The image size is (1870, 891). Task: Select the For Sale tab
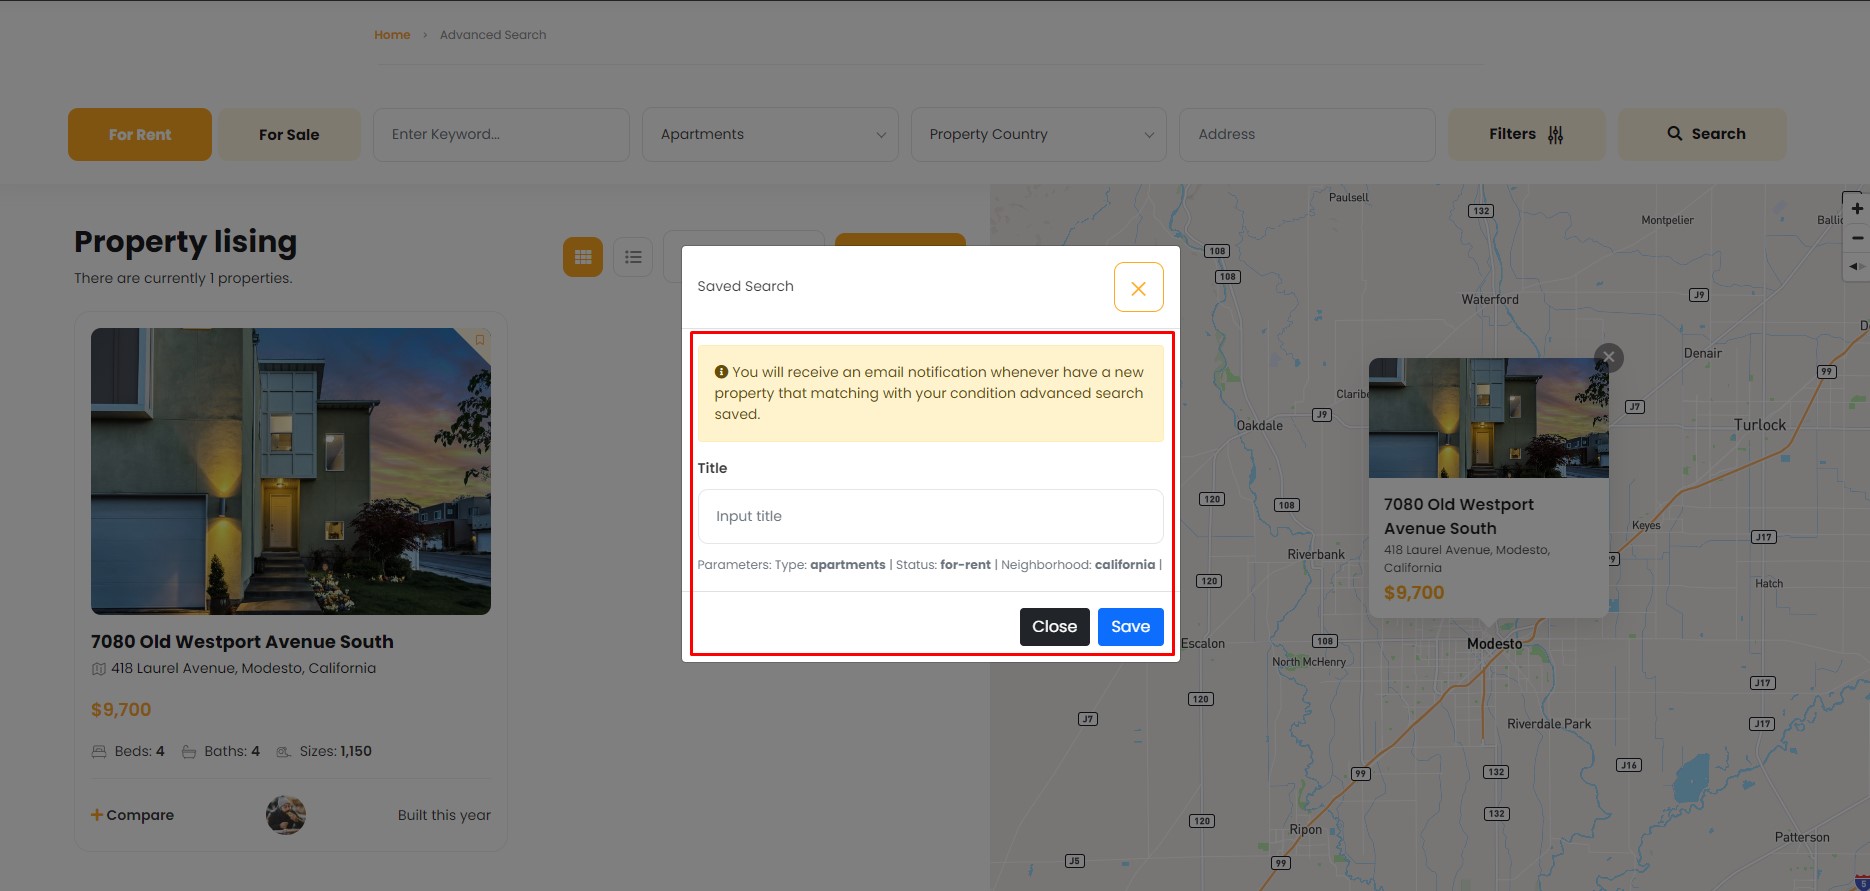click(x=289, y=134)
